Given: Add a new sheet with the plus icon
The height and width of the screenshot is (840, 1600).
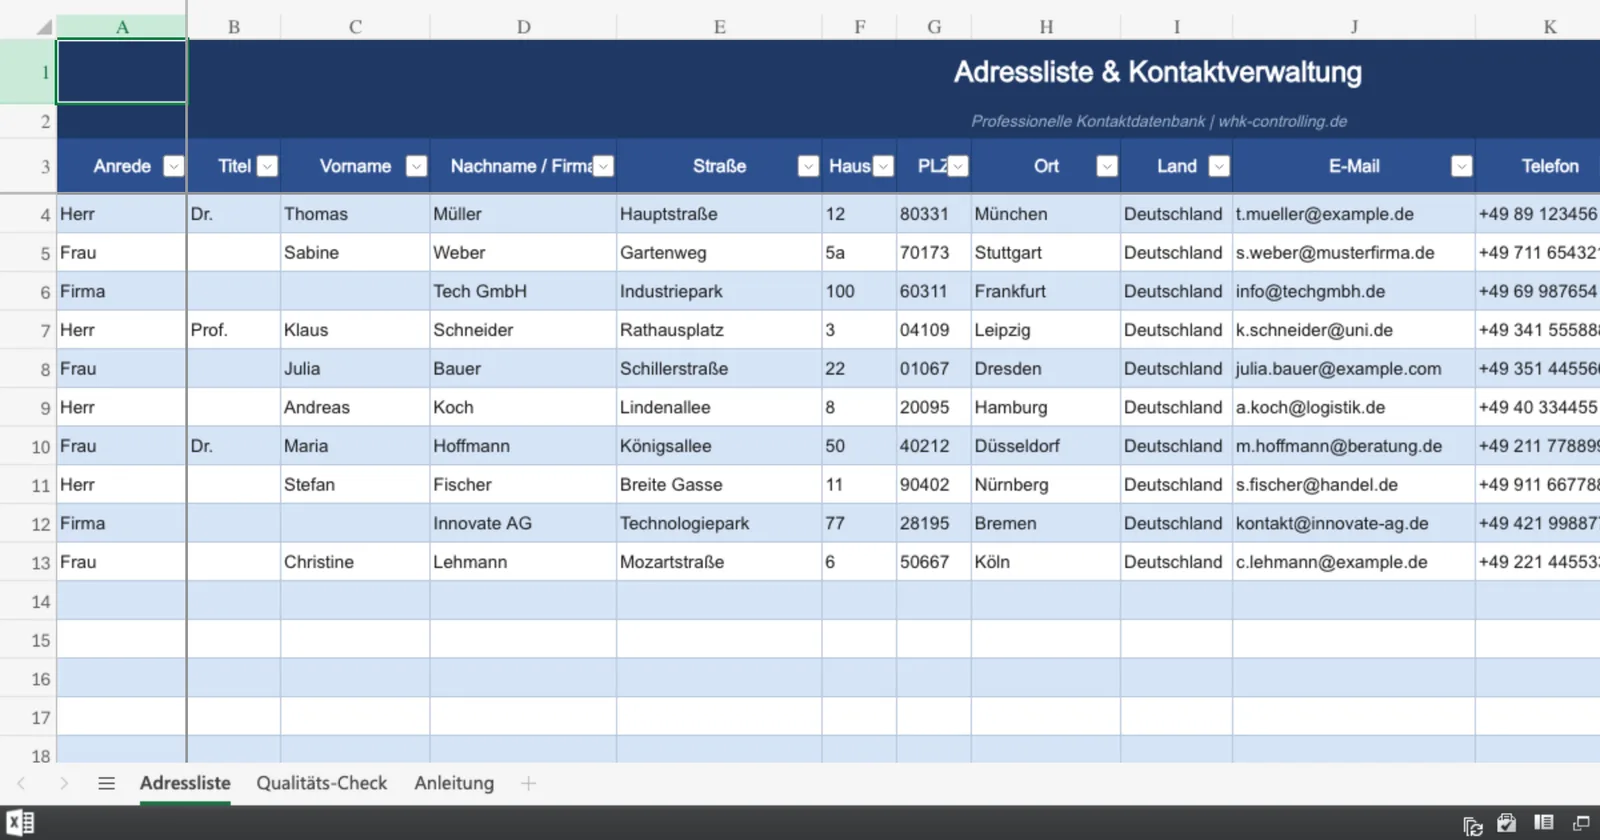Looking at the screenshot, I should click(528, 783).
